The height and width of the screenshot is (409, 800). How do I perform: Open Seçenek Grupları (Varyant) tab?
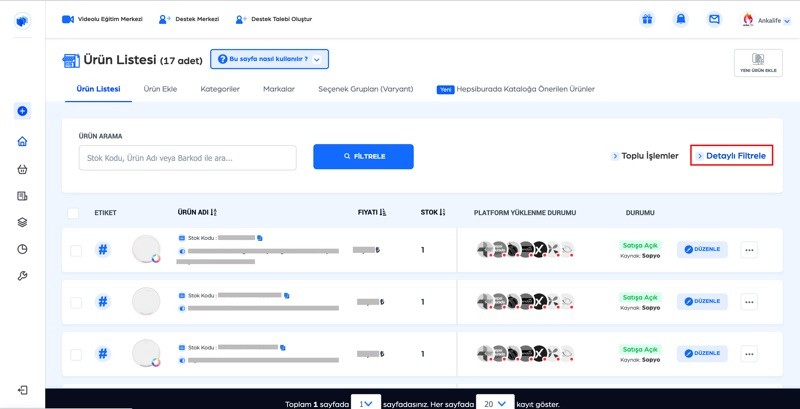click(x=365, y=89)
